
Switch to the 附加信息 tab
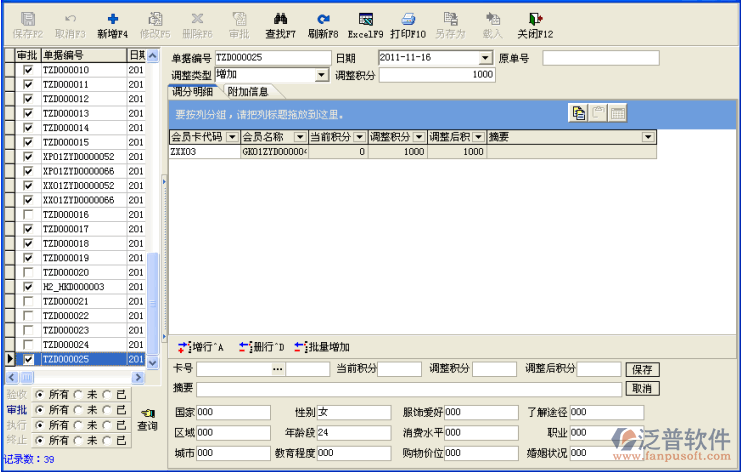pyautogui.click(x=247, y=92)
